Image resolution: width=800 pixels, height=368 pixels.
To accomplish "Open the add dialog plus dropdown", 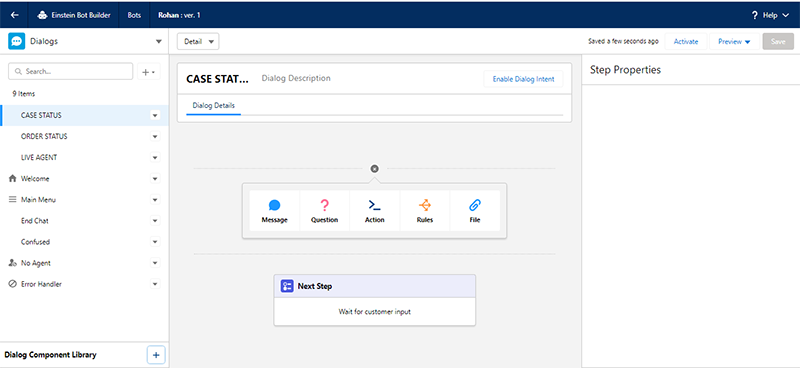I will pyautogui.click(x=148, y=72).
